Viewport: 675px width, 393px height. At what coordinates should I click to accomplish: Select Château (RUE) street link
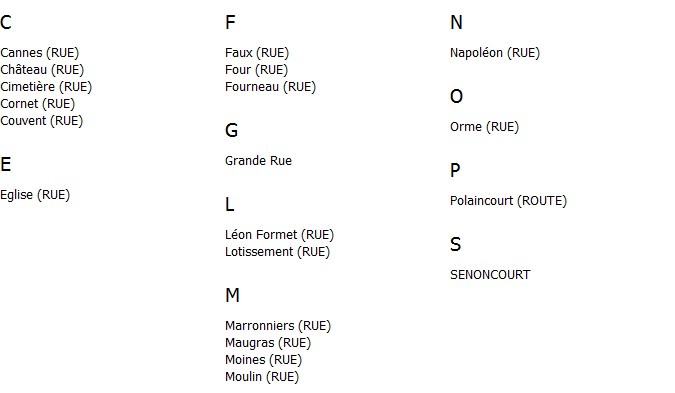42,70
